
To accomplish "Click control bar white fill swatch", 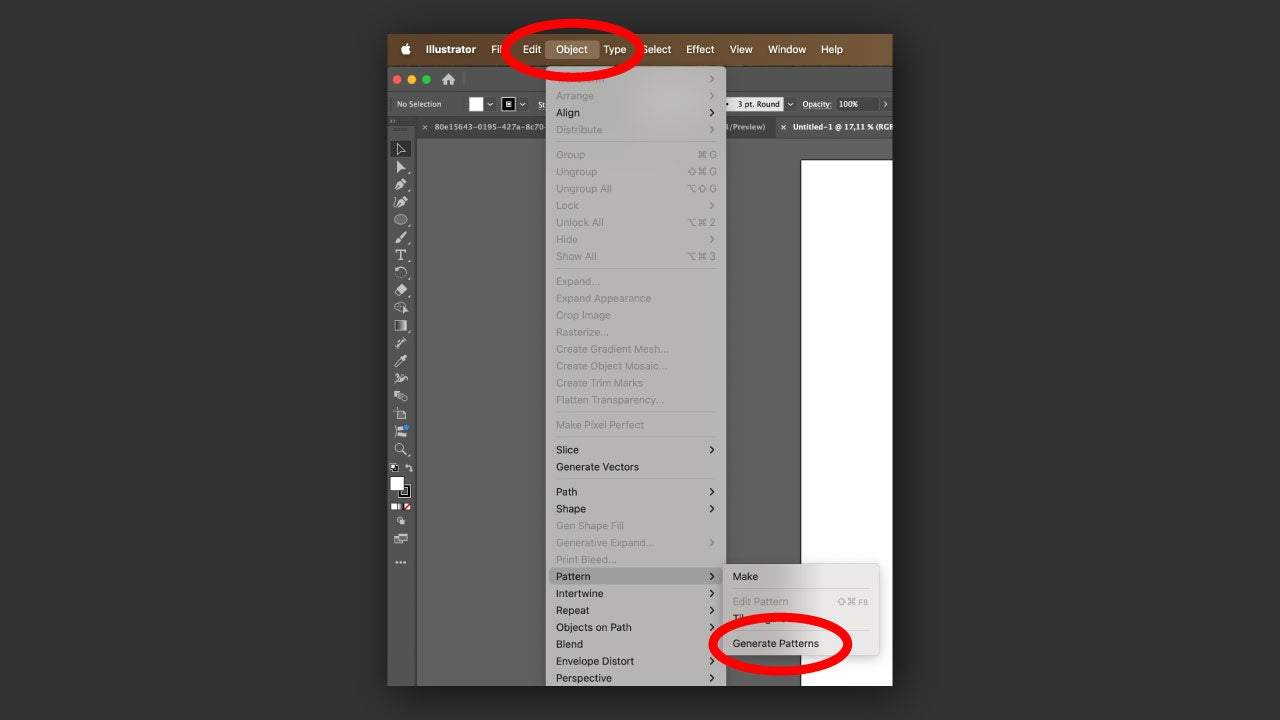I will (x=476, y=104).
